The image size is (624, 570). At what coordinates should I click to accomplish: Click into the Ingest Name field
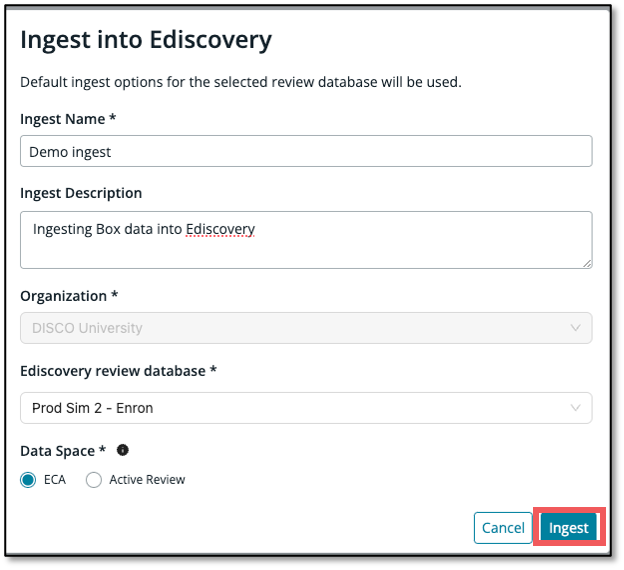tap(306, 151)
